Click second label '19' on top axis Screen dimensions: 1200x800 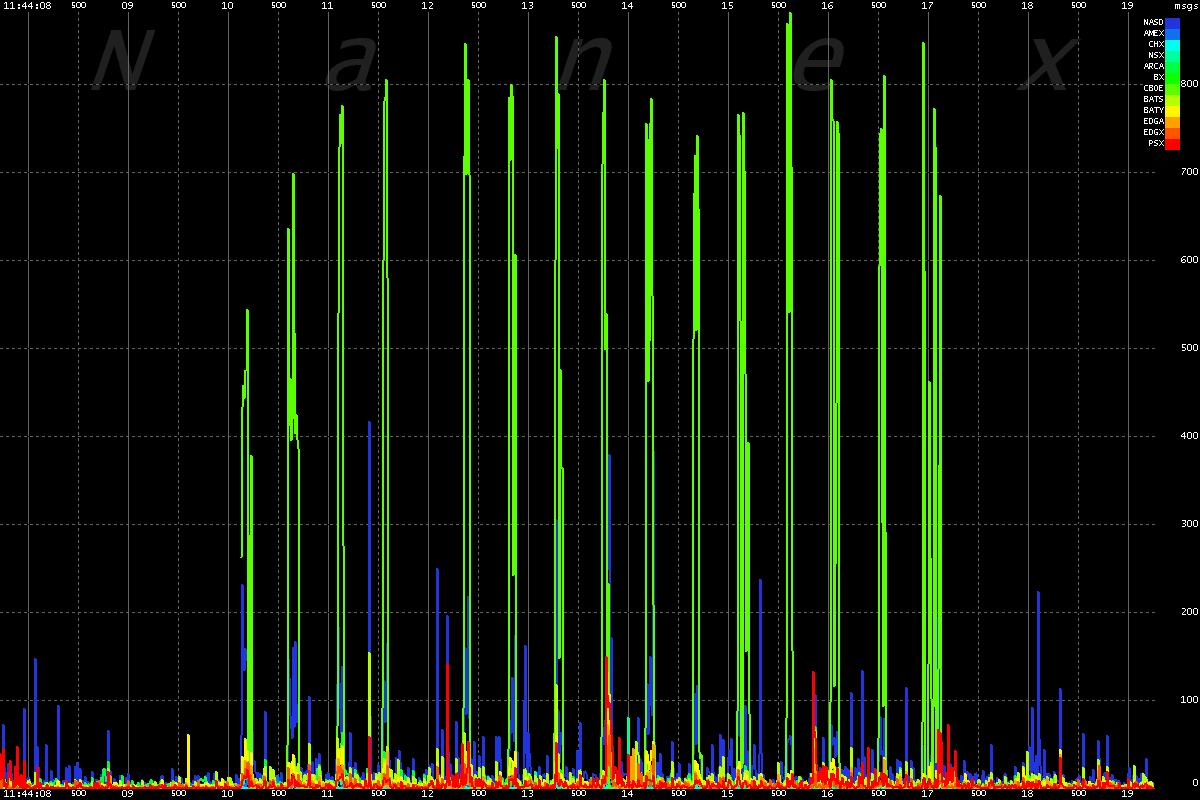pyautogui.click(x=1127, y=5)
